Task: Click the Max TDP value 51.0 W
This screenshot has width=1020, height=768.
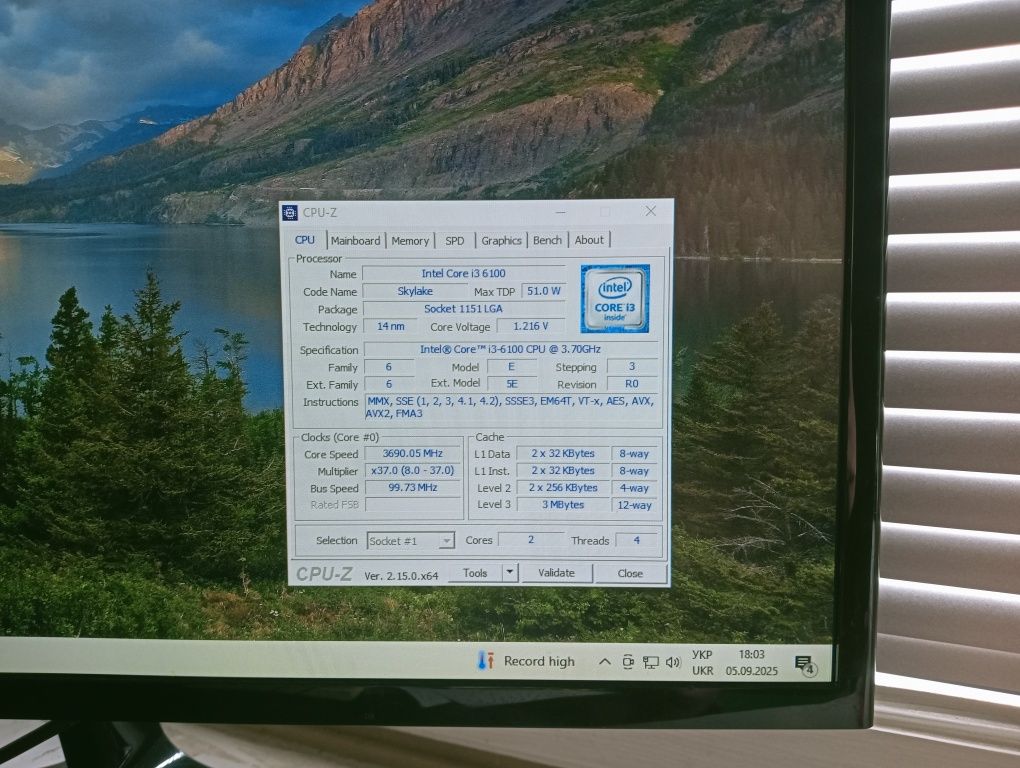Action: click(543, 291)
